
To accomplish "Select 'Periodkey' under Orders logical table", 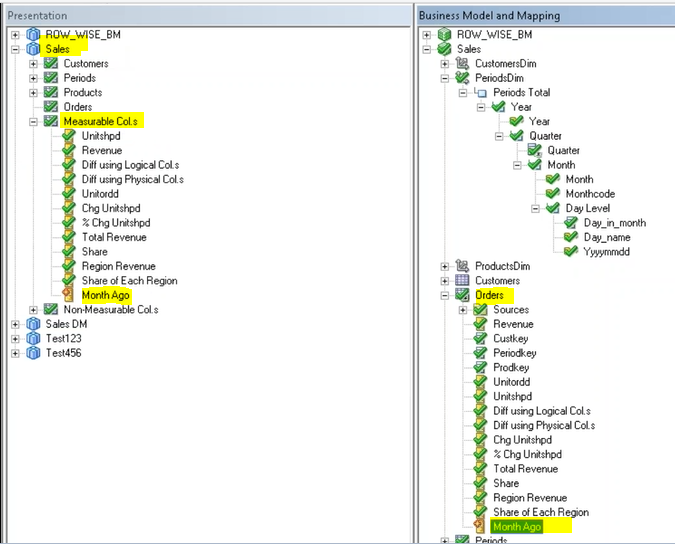I will [x=515, y=353].
